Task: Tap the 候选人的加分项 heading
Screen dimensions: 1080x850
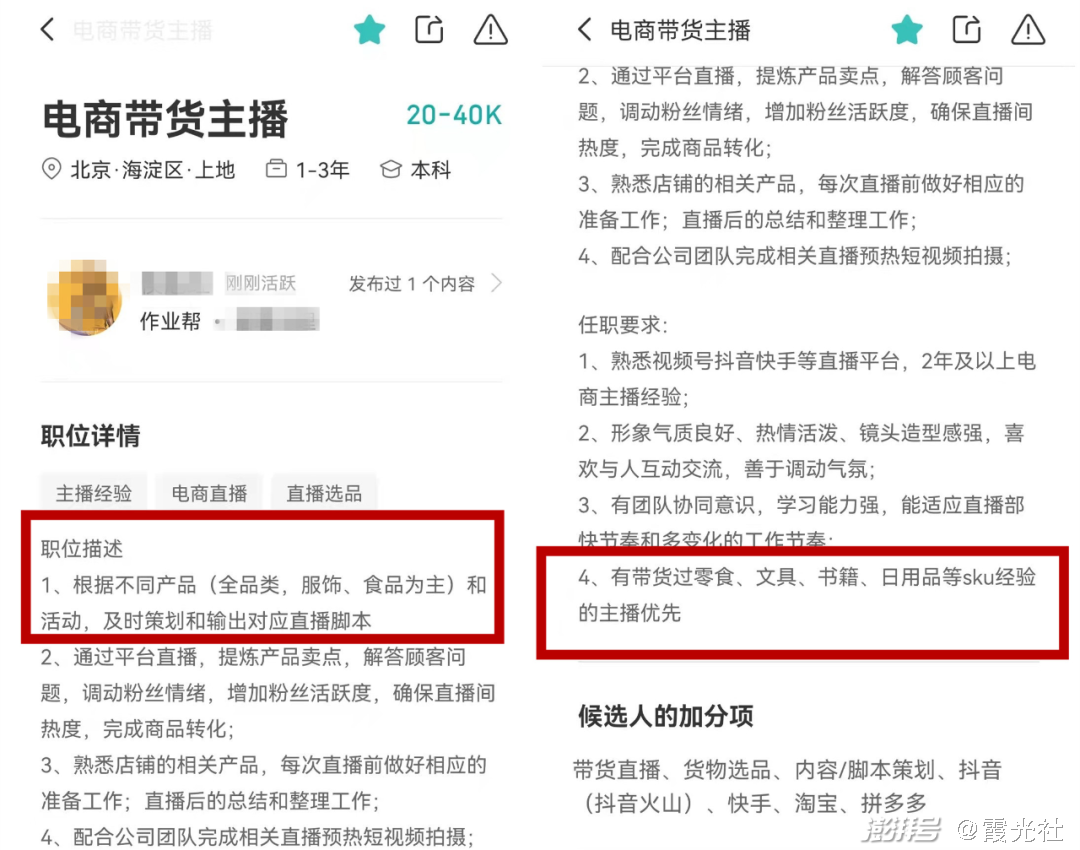Action: pos(665,716)
